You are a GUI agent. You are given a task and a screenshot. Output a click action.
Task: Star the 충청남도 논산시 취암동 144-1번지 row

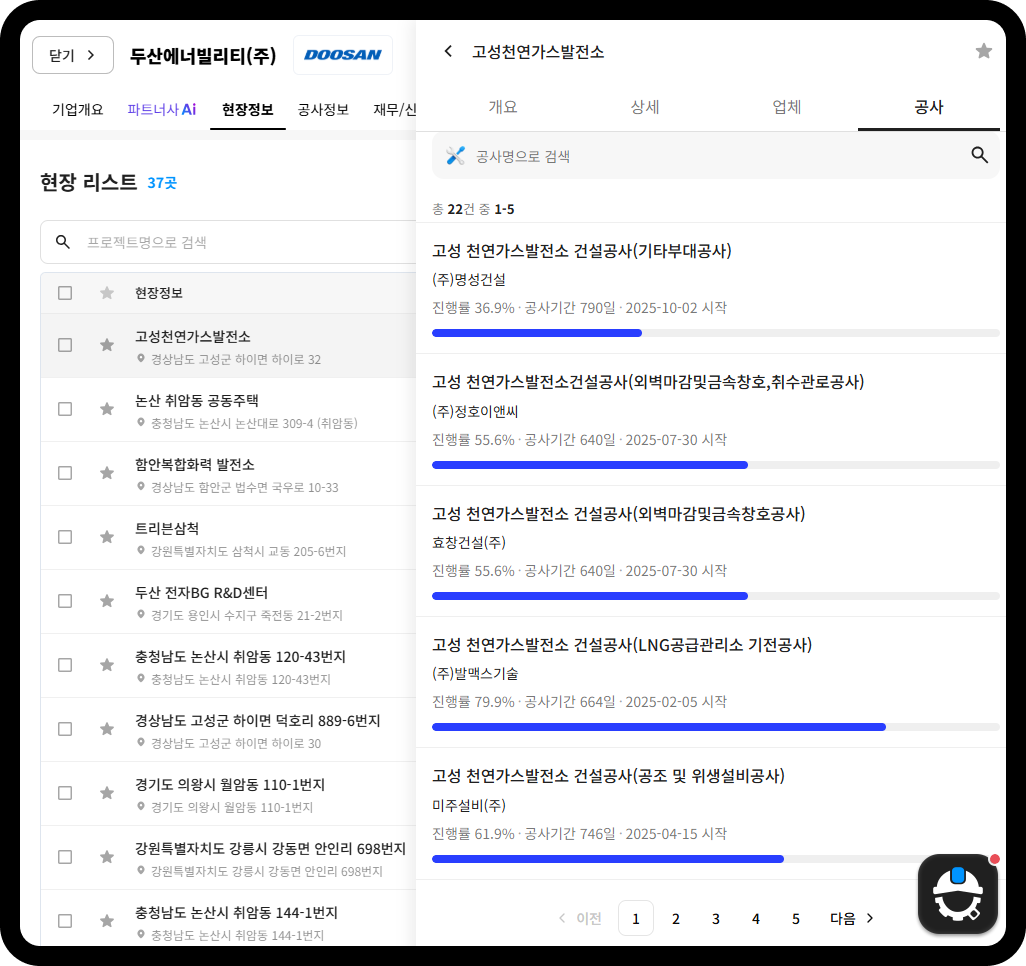point(107,921)
